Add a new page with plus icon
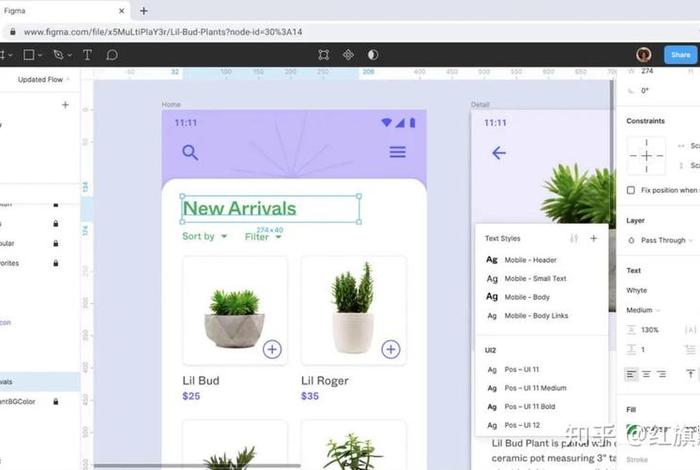The image size is (700, 470). 65,105
